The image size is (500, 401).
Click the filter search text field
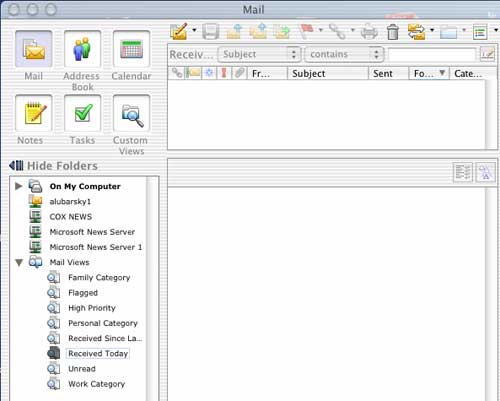(x=432, y=54)
